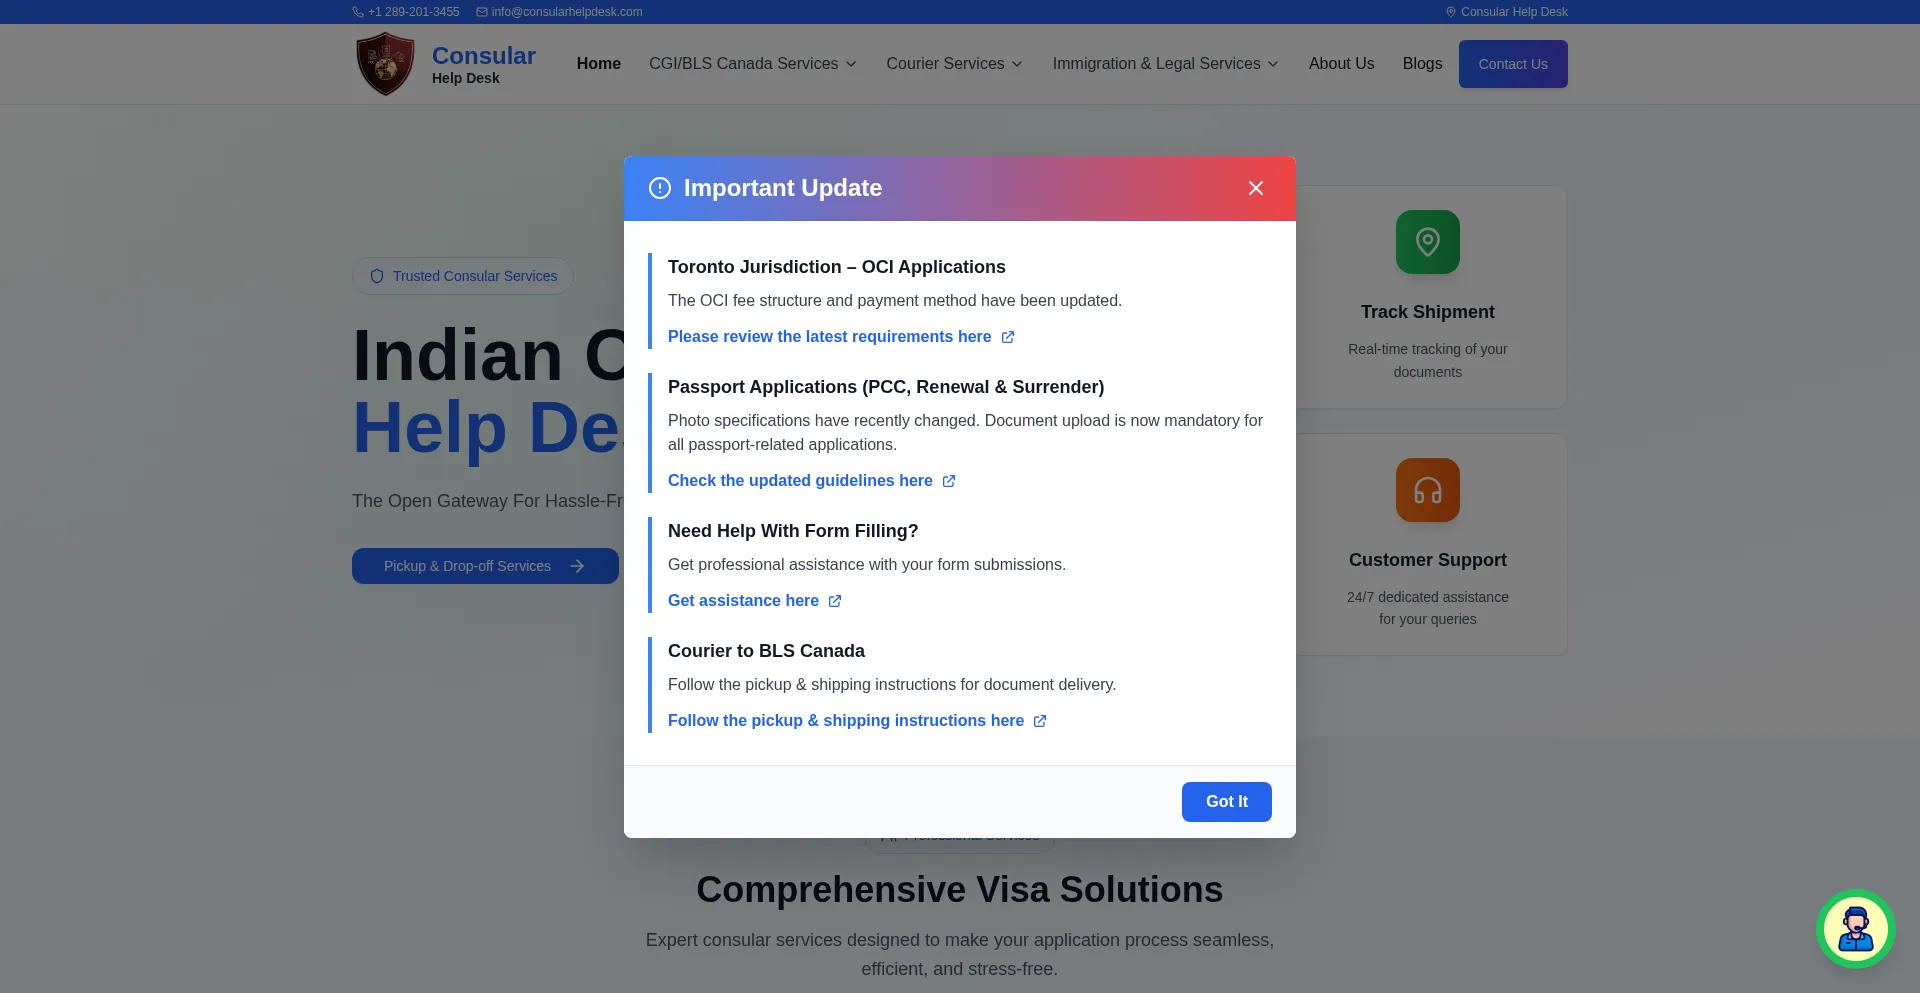Click the map pin icon beside Consular Help Desk
This screenshot has height=993, width=1920.
pyautogui.click(x=1451, y=12)
